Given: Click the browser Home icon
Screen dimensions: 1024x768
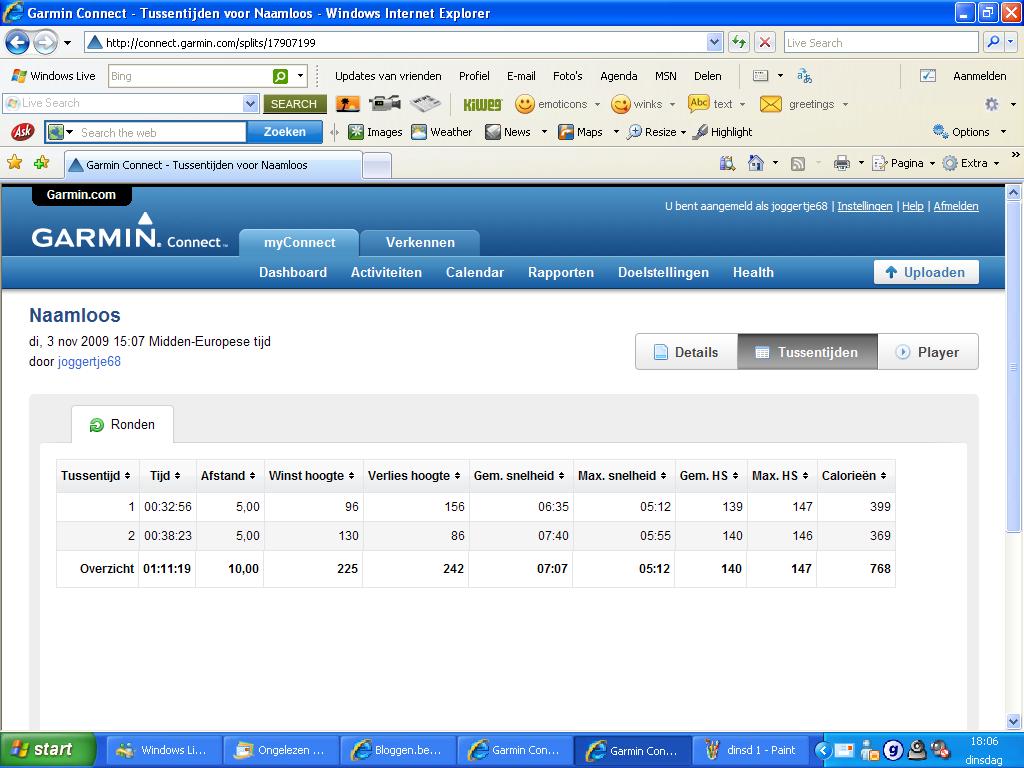Looking at the screenshot, I should (x=756, y=163).
